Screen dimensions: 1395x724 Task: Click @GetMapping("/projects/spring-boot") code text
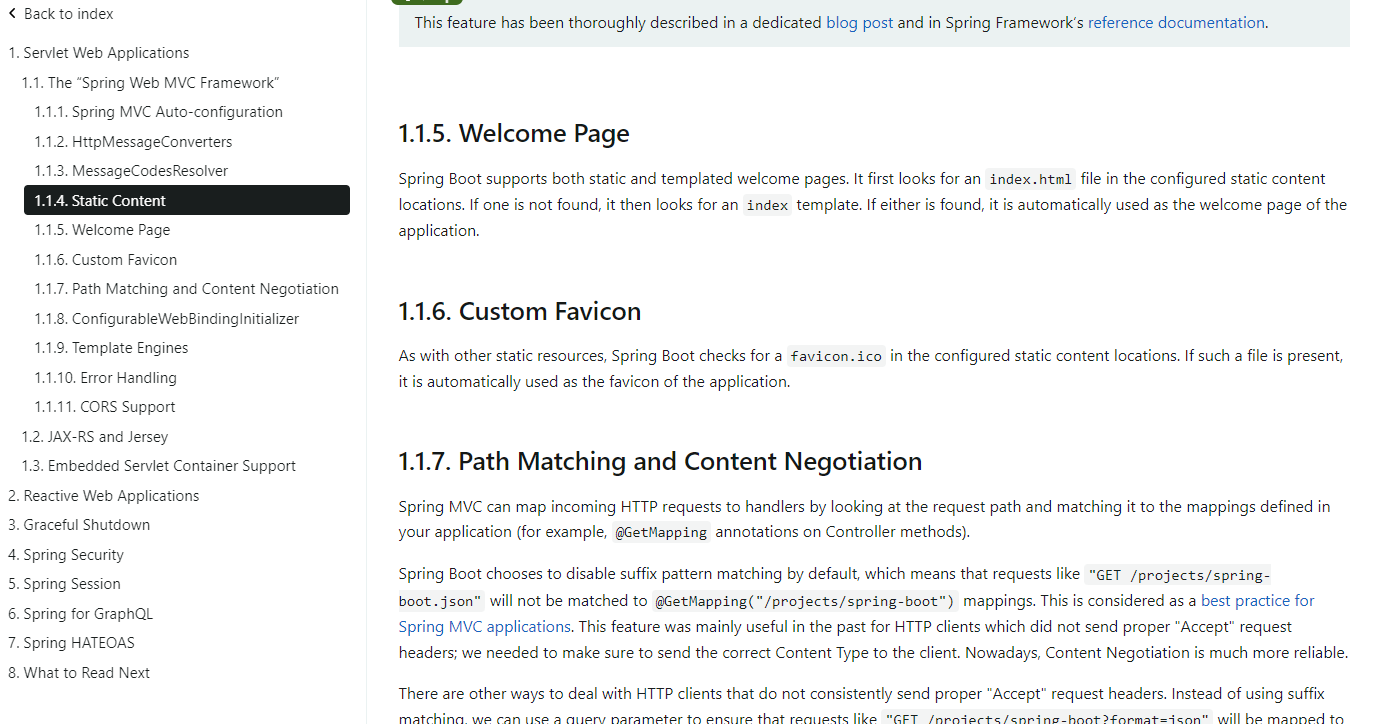(x=805, y=602)
